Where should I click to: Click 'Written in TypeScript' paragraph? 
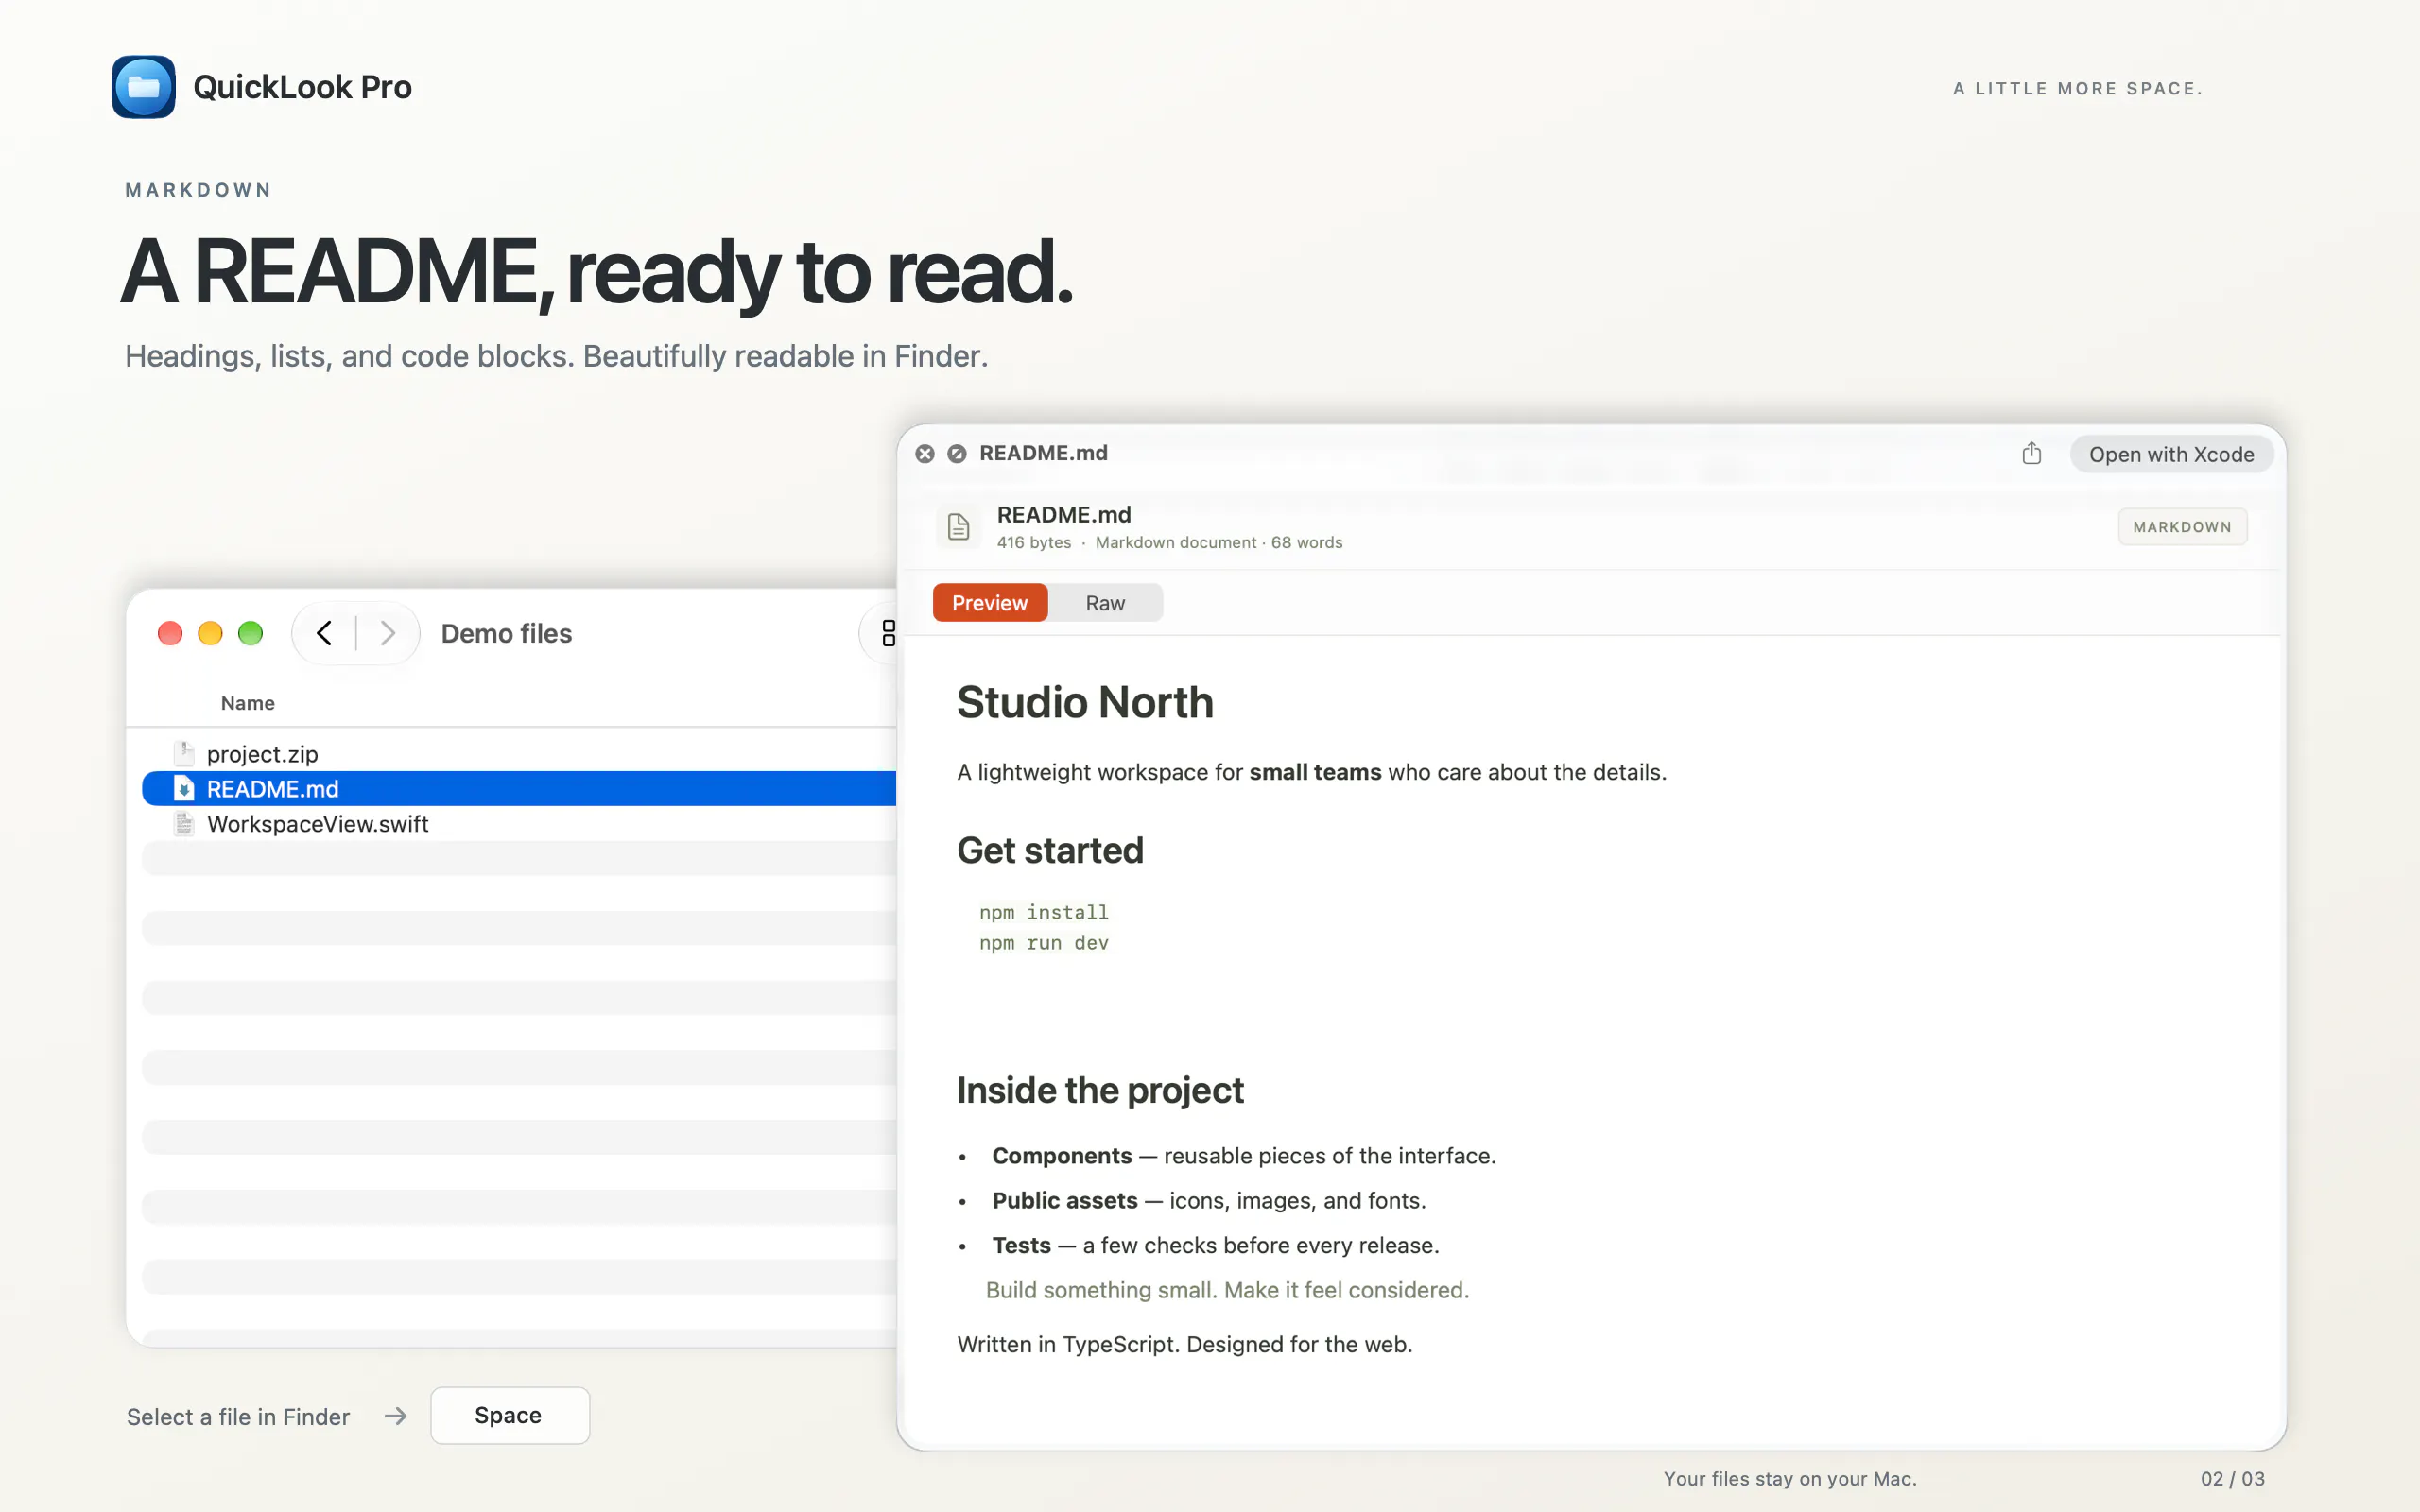[x=1185, y=1344]
